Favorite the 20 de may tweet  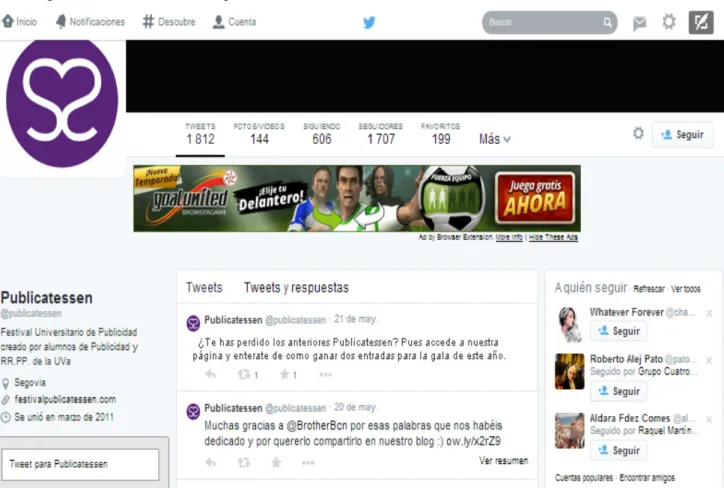point(276,462)
